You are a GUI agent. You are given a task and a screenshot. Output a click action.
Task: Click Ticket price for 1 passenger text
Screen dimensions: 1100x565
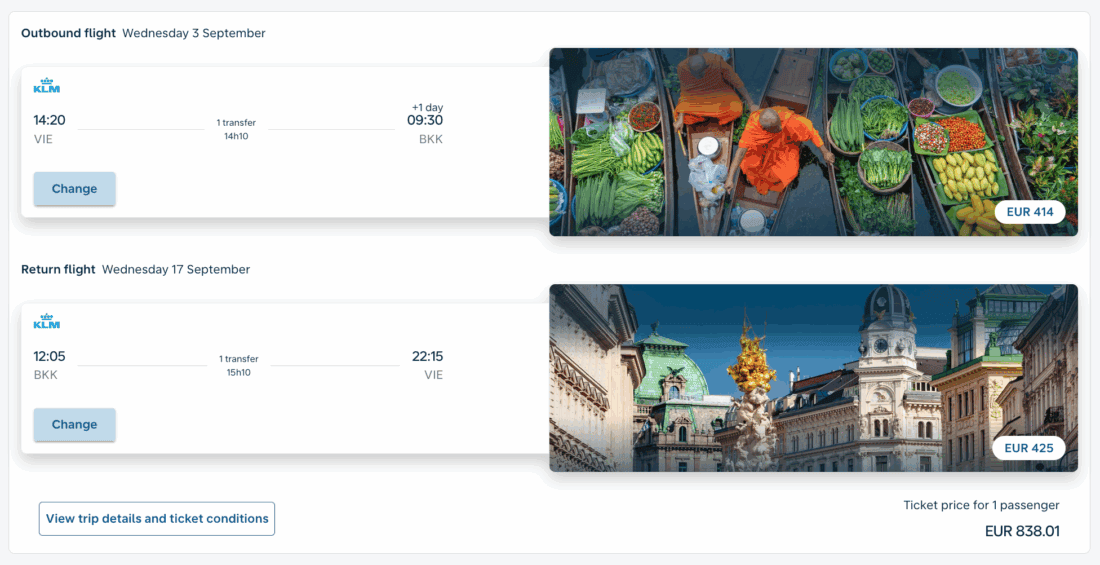pos(981,505)
